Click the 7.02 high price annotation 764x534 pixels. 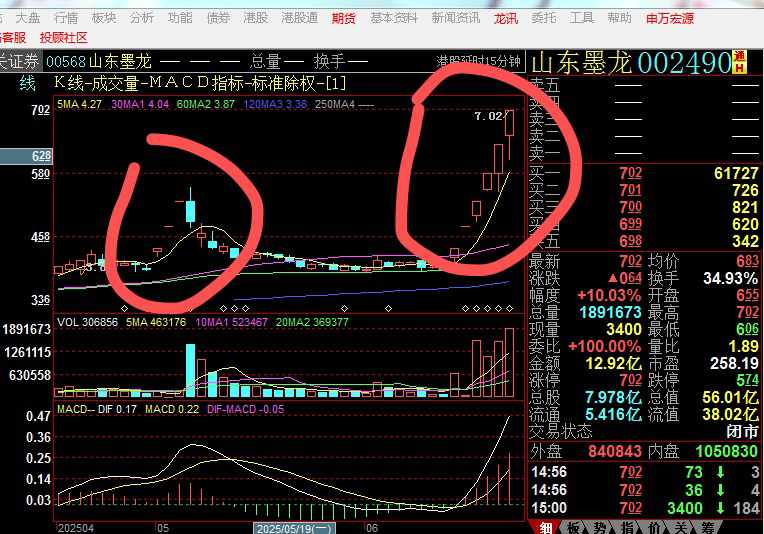coord(488,116)
